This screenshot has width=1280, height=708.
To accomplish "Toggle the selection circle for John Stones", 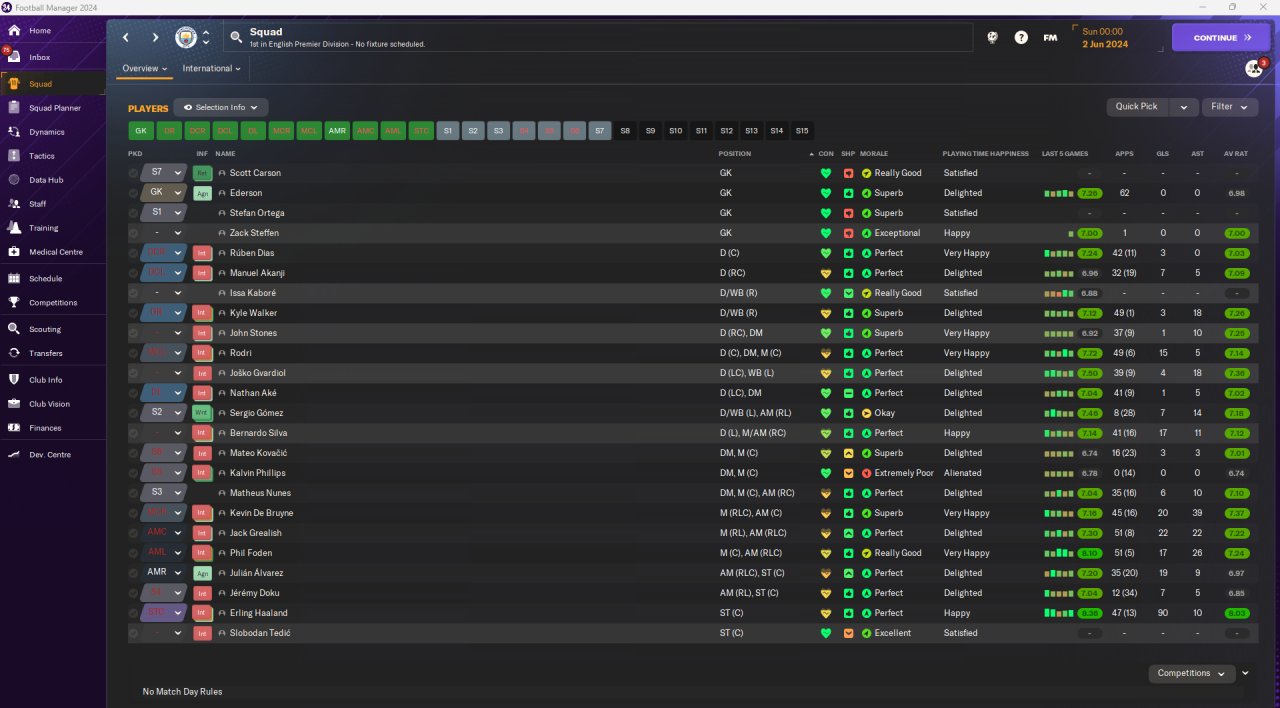I will coord(134,333).
